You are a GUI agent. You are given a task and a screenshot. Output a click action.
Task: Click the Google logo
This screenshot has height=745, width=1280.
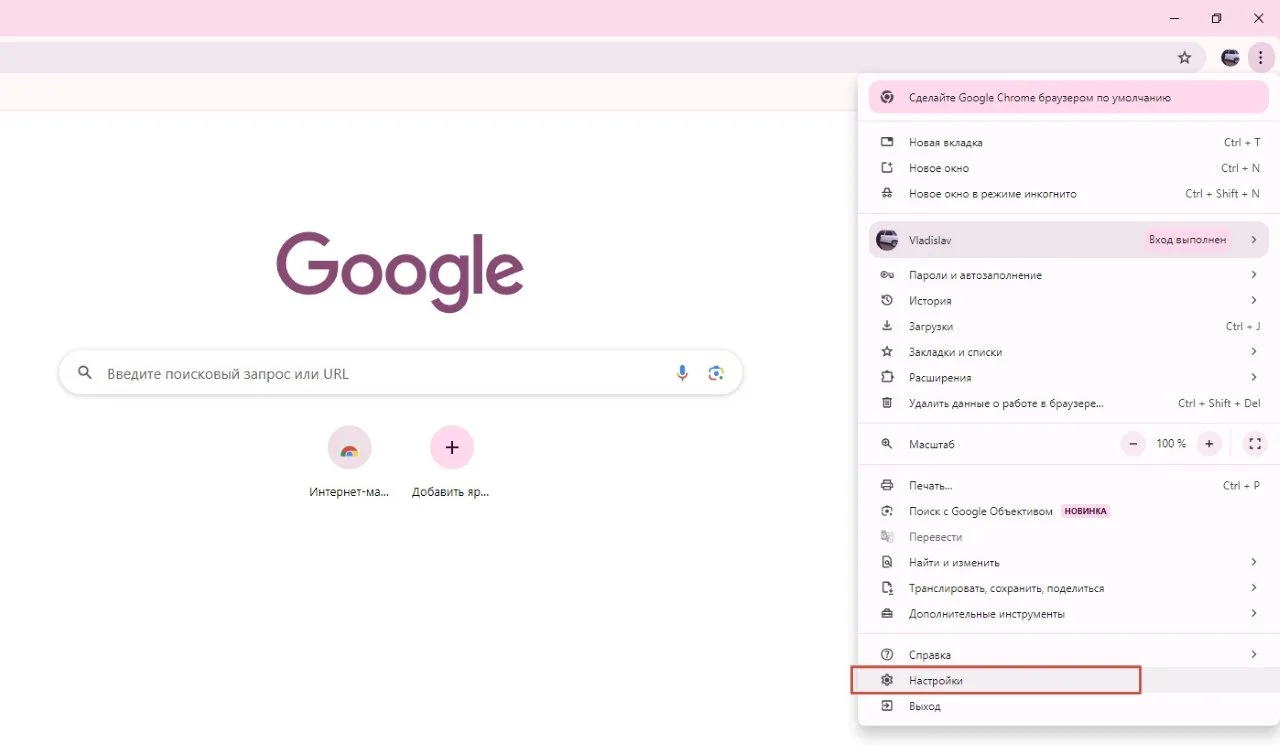pyautogui.click(x=400, y=271)
